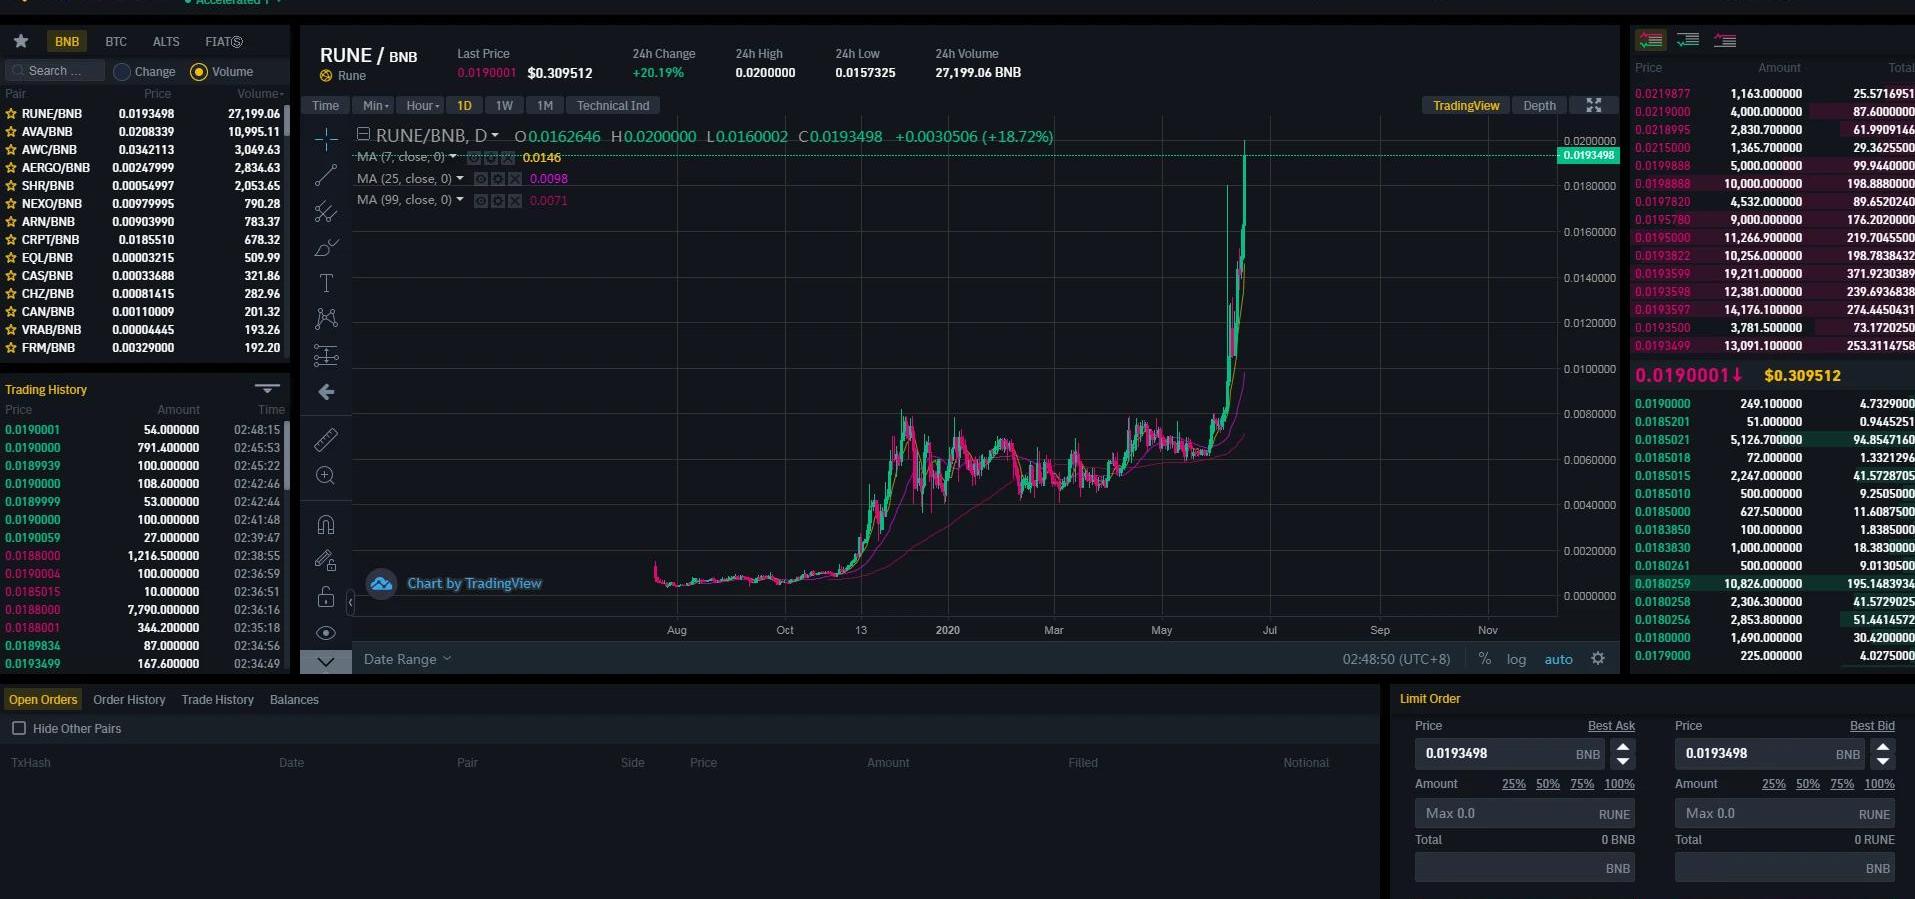1915x899 pixels.
Task: Switch to Order History tab
Action: coord(129,700)
